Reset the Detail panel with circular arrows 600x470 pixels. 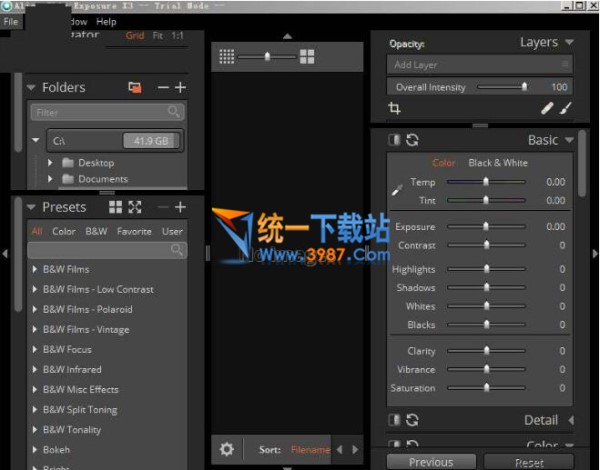point(412,420)
